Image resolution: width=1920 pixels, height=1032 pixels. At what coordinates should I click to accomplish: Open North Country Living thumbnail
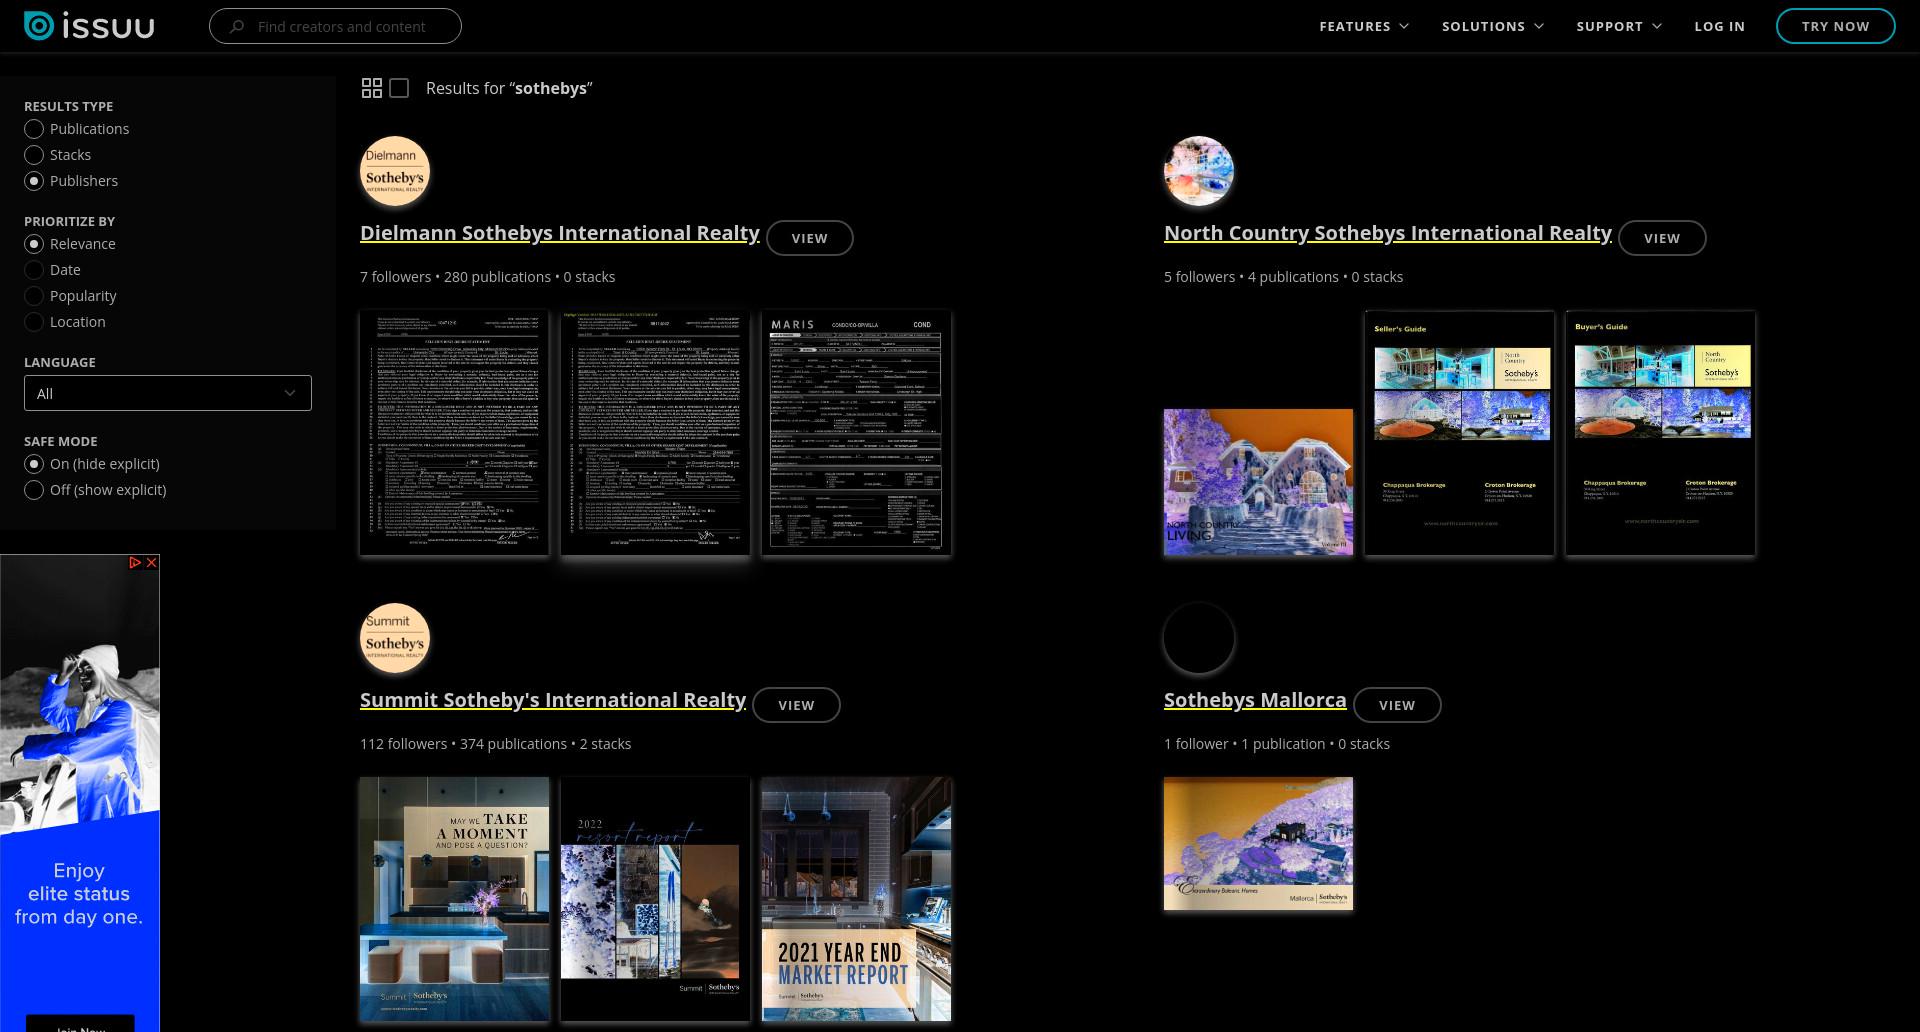[x=1258, y=482]
